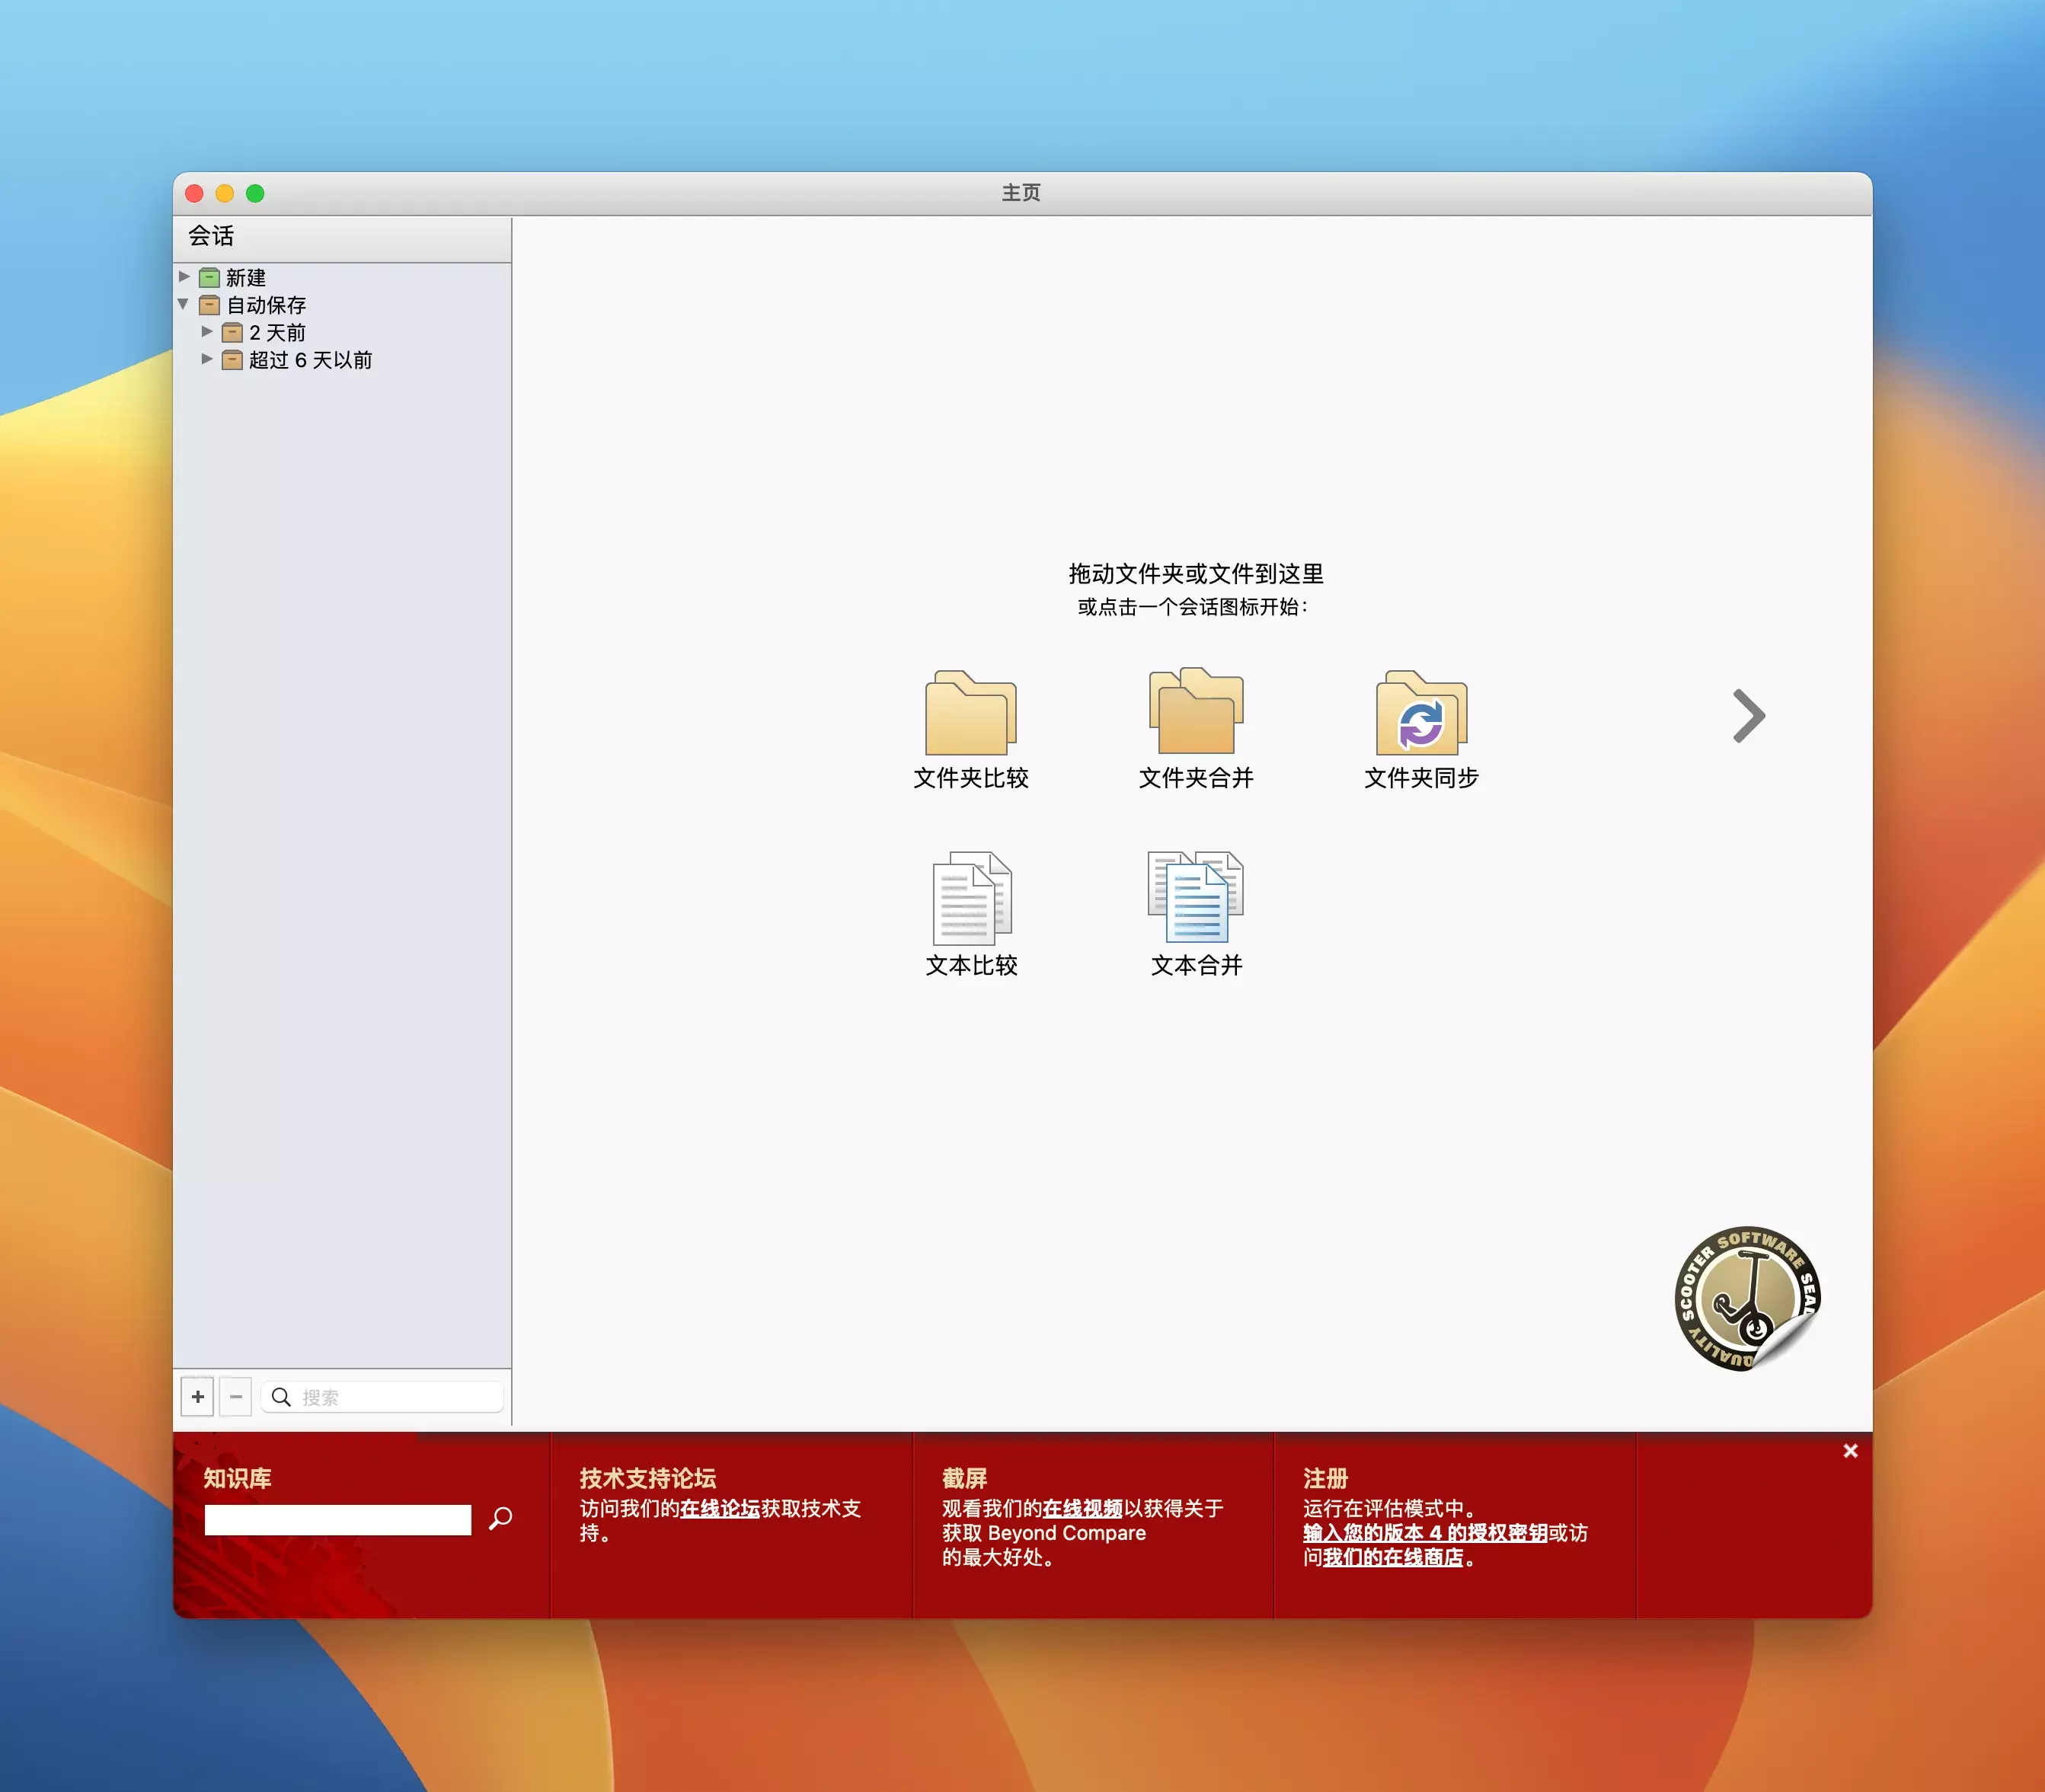Expand the 超过 6 天以前 subfolder triangle
This screenshot has height=1792, width=2045.
207,358
